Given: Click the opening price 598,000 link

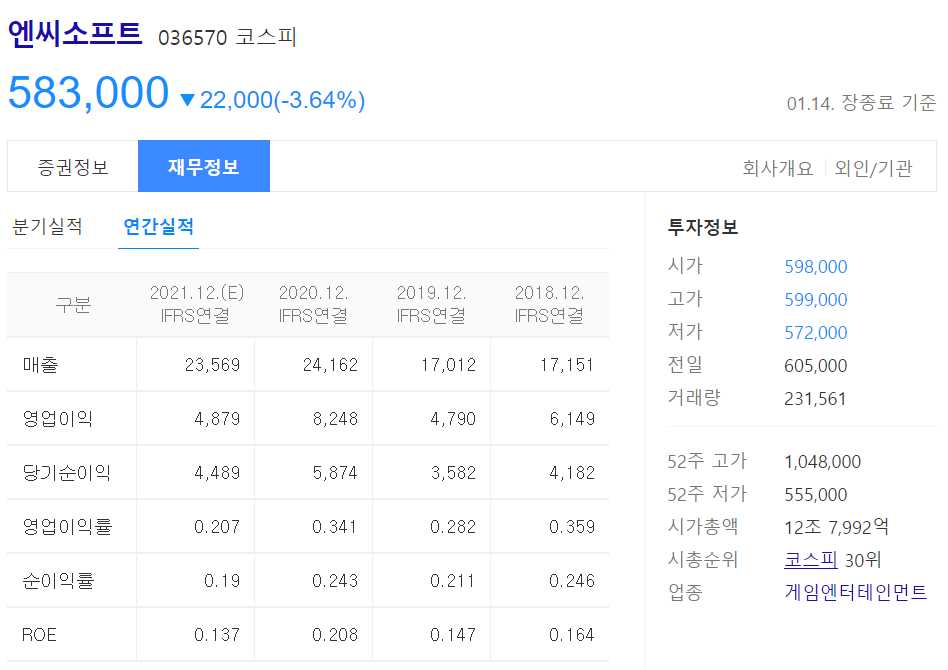Looking at the screenshot, I should tap(814, 267).
